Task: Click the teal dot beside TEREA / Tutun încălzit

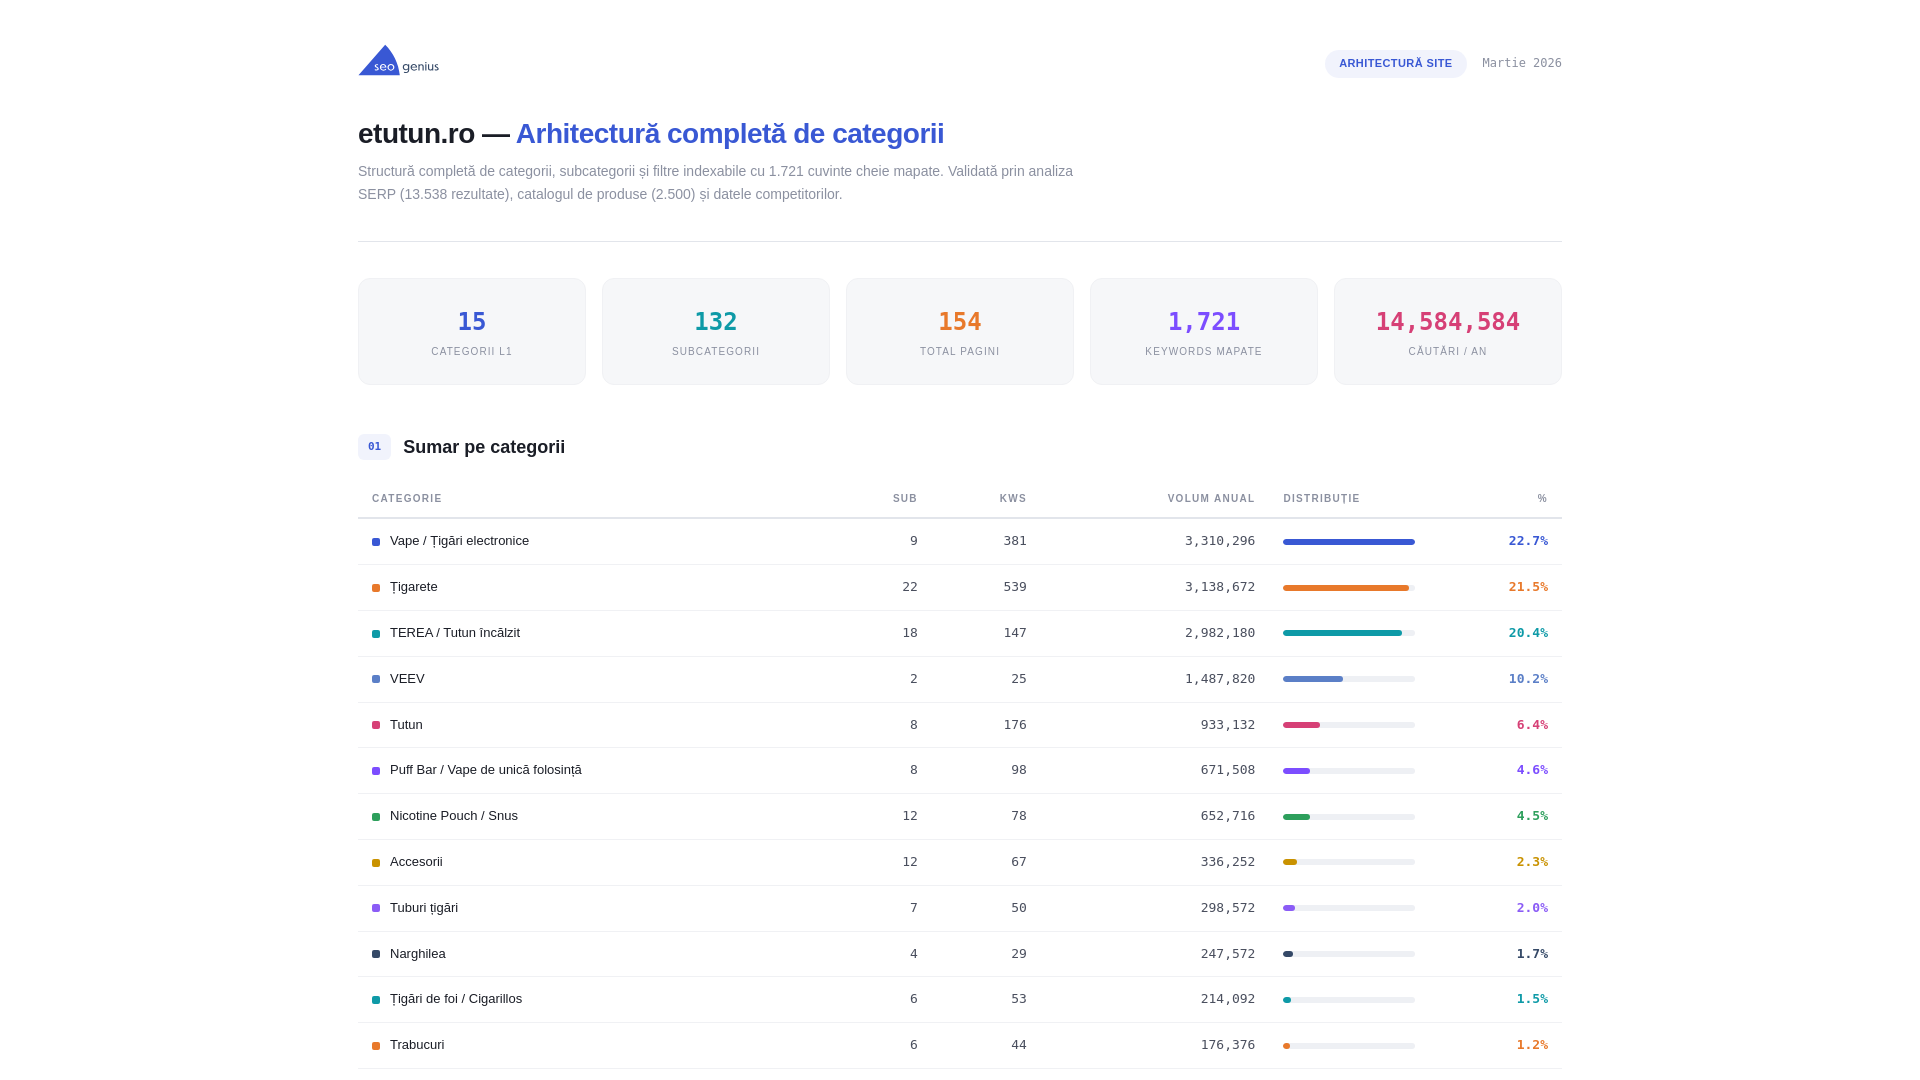Action: coord(376,634)
